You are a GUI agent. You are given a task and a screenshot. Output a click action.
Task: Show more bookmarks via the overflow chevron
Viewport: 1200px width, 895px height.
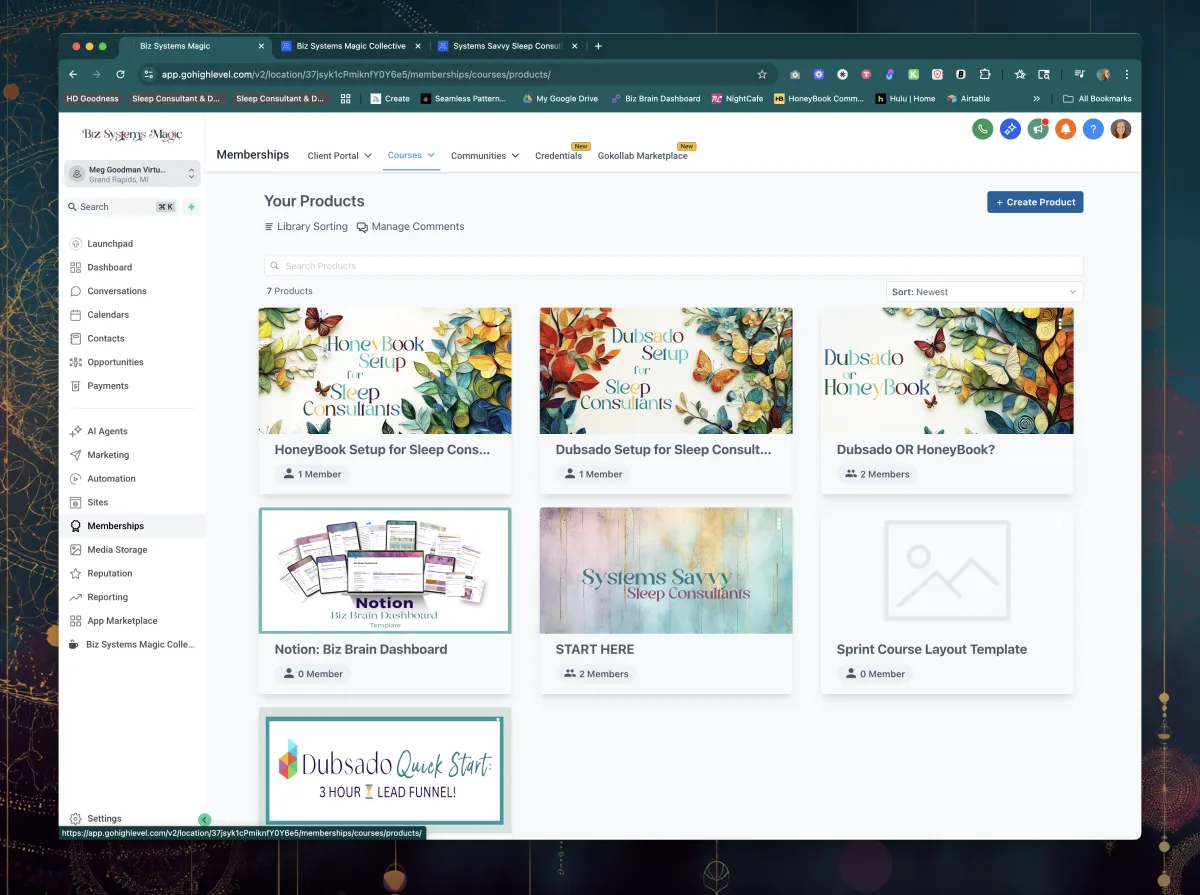point(1036,99)
